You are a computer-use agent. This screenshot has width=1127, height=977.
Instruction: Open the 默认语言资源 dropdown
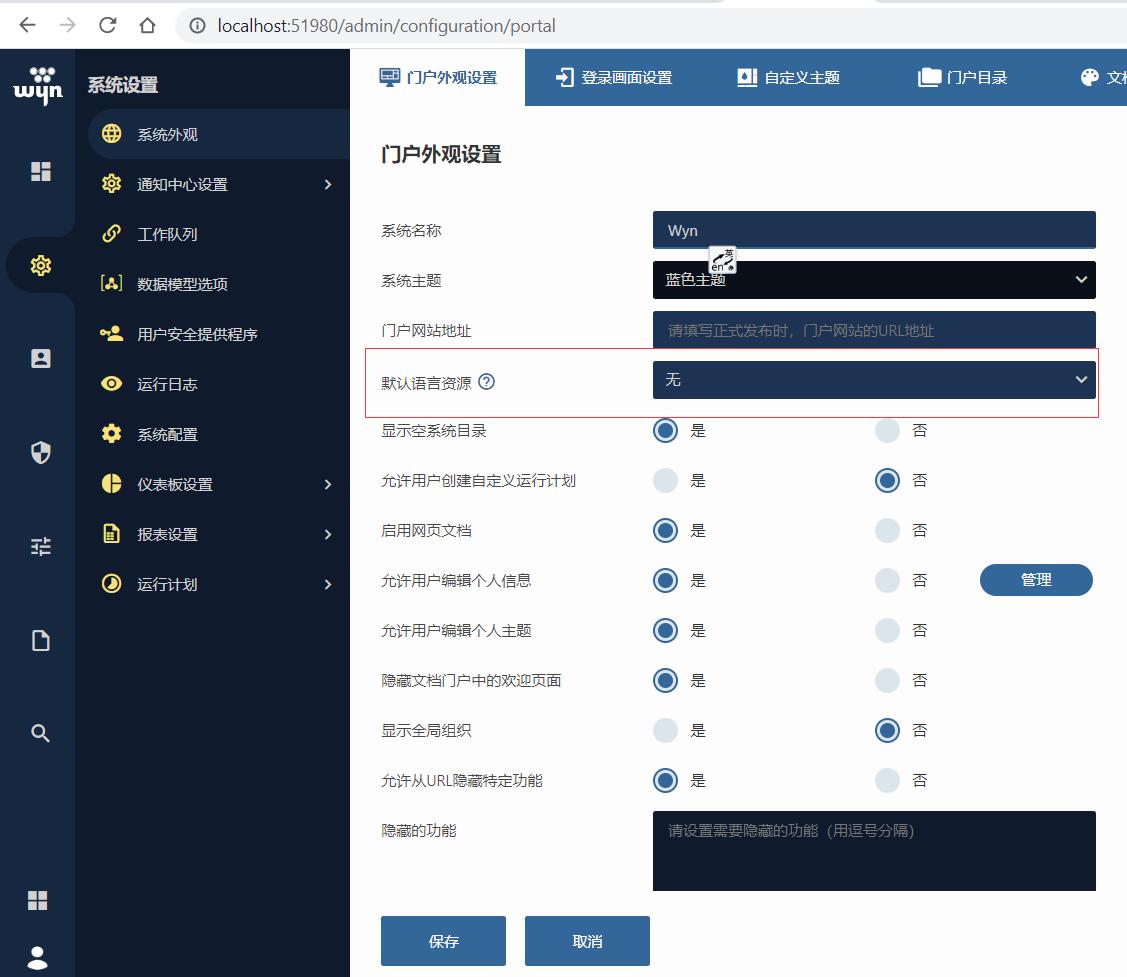pyautogui.click(x=874, y=380)
